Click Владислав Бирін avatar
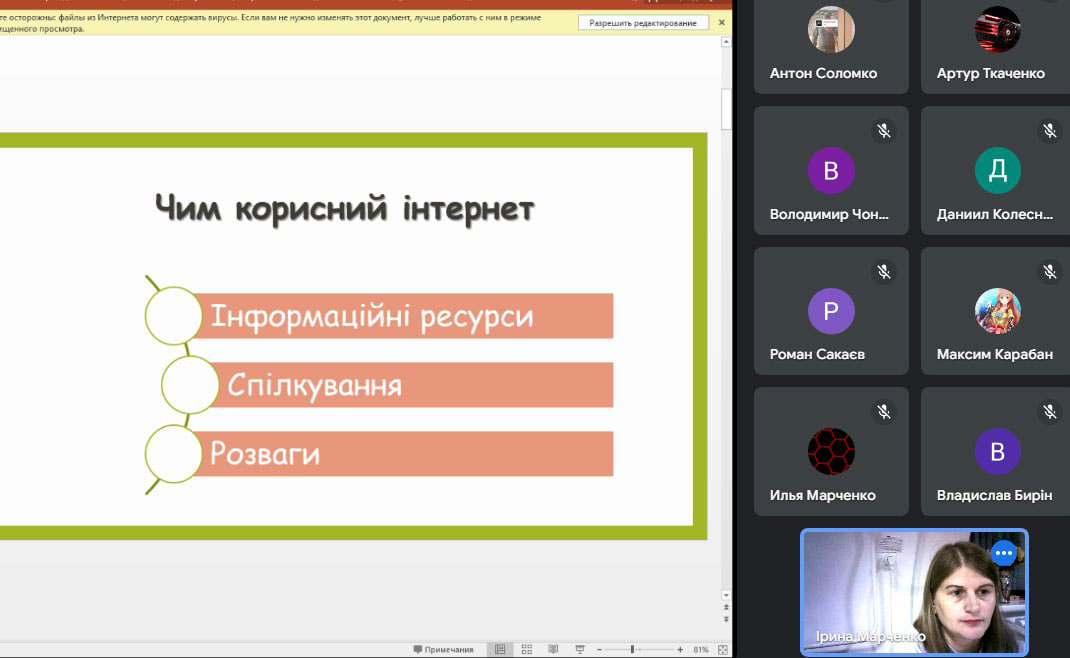1070x658 pixels. (x=998, y=452)
